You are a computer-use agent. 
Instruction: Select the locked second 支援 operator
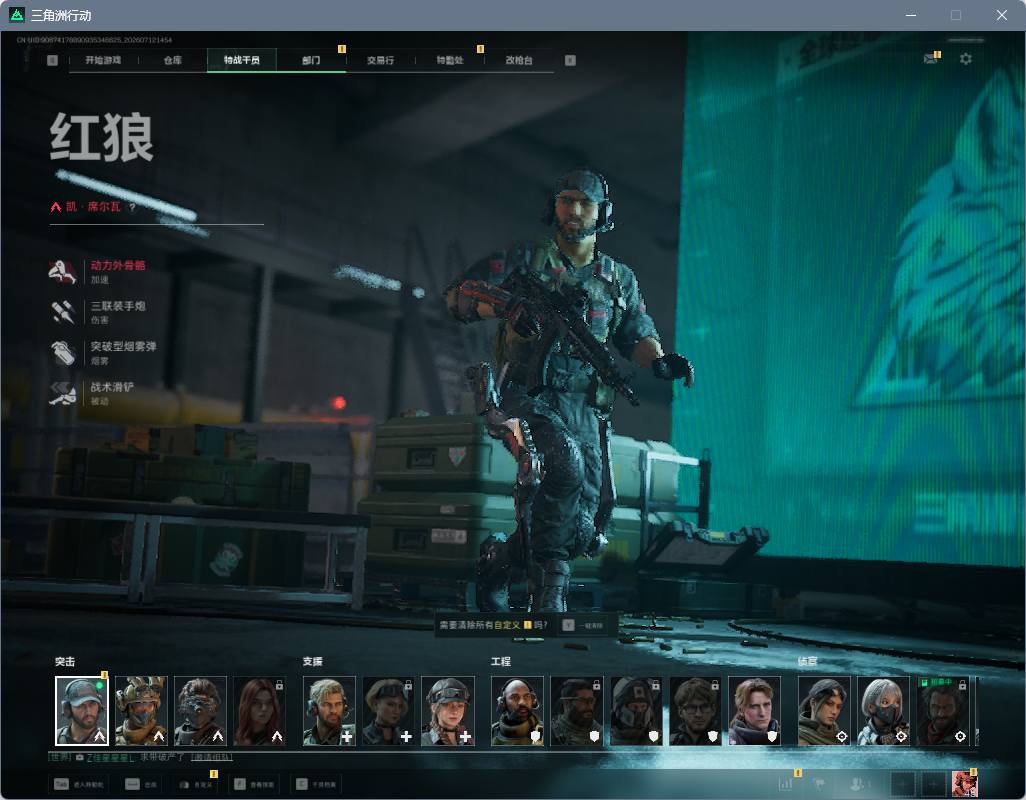tap(389, 711)
